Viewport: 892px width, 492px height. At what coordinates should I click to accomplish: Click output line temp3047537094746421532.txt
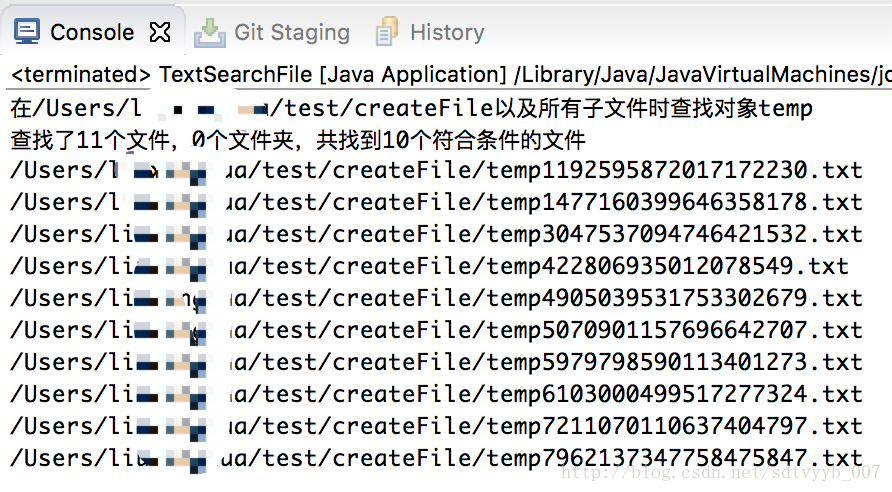point(436,234)
